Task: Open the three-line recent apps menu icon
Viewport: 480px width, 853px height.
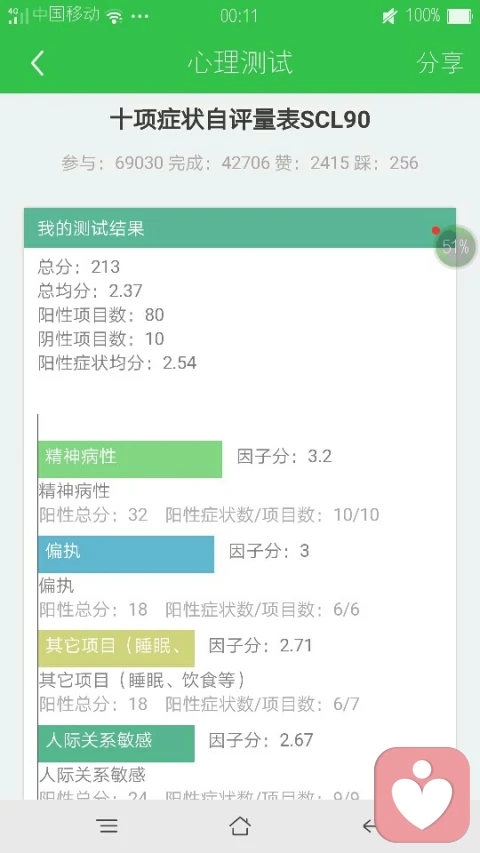Action: [108, 826]
